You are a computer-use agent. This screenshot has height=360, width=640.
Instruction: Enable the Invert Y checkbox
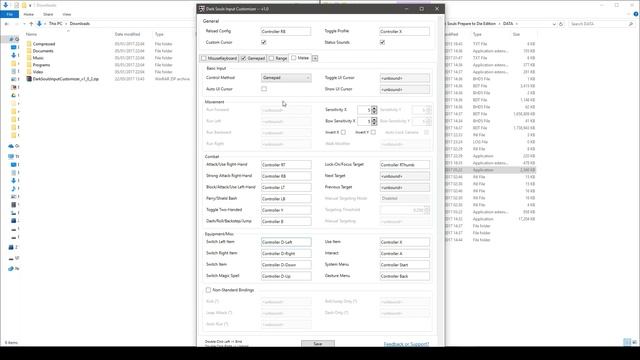[x=373, y=132]
